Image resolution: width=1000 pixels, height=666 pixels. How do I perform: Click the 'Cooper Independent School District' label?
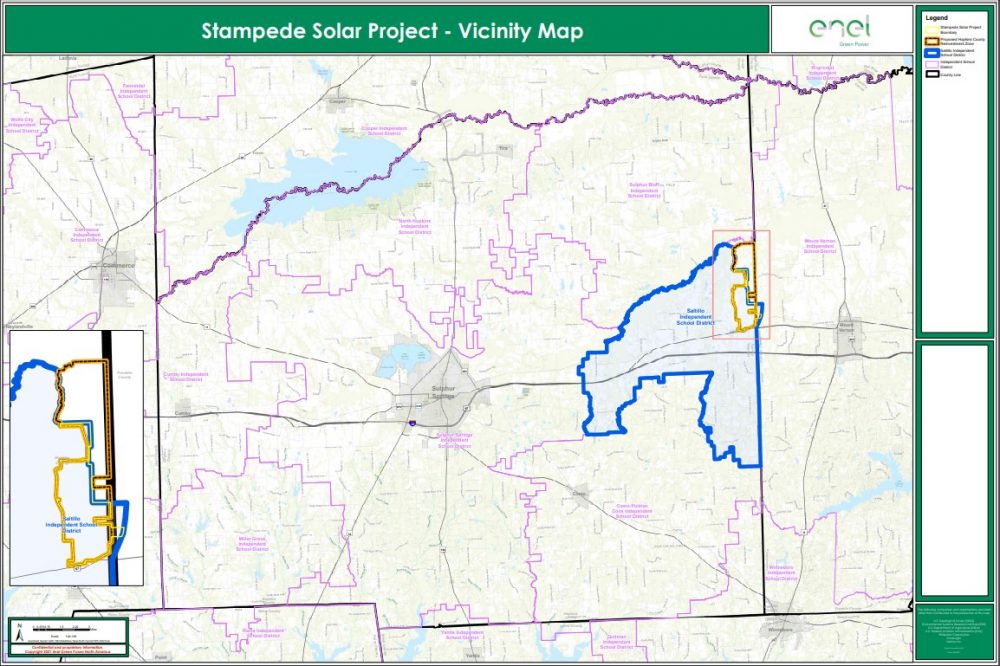383,131
